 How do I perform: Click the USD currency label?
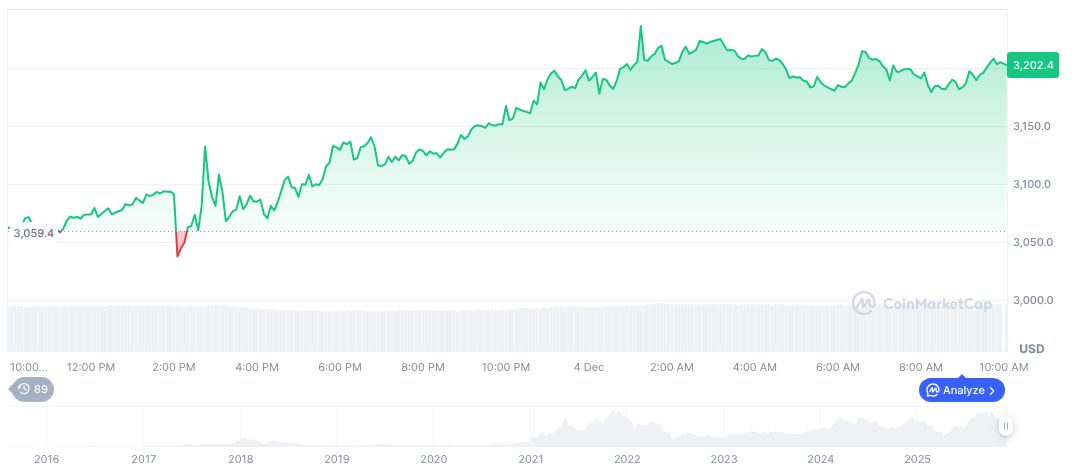(x=1032, y=348)
